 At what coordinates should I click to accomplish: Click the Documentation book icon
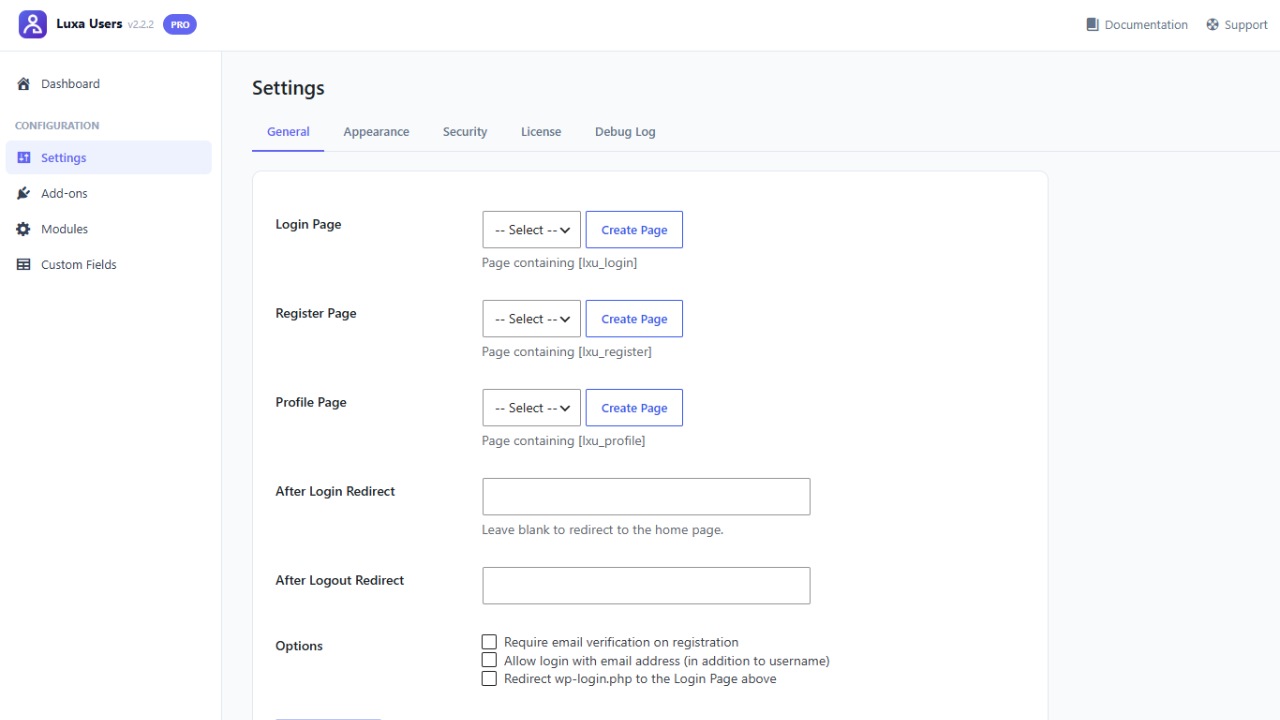click(x=1092, y=25)
